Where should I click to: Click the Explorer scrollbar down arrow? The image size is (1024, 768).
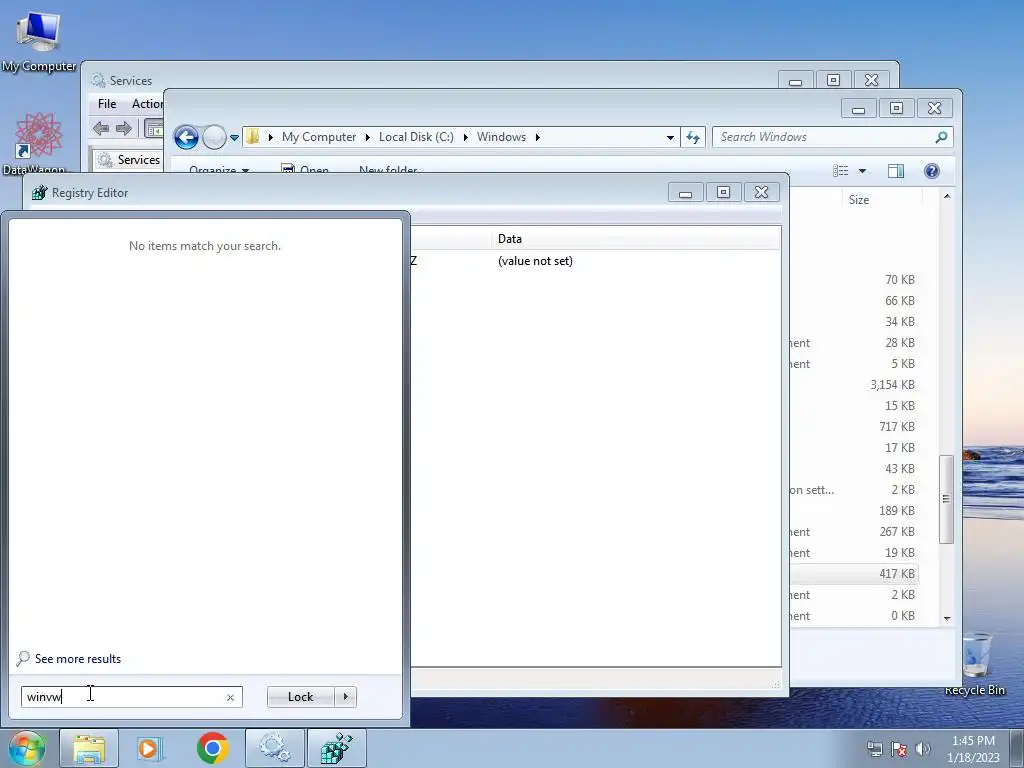(x=947, y=618)
